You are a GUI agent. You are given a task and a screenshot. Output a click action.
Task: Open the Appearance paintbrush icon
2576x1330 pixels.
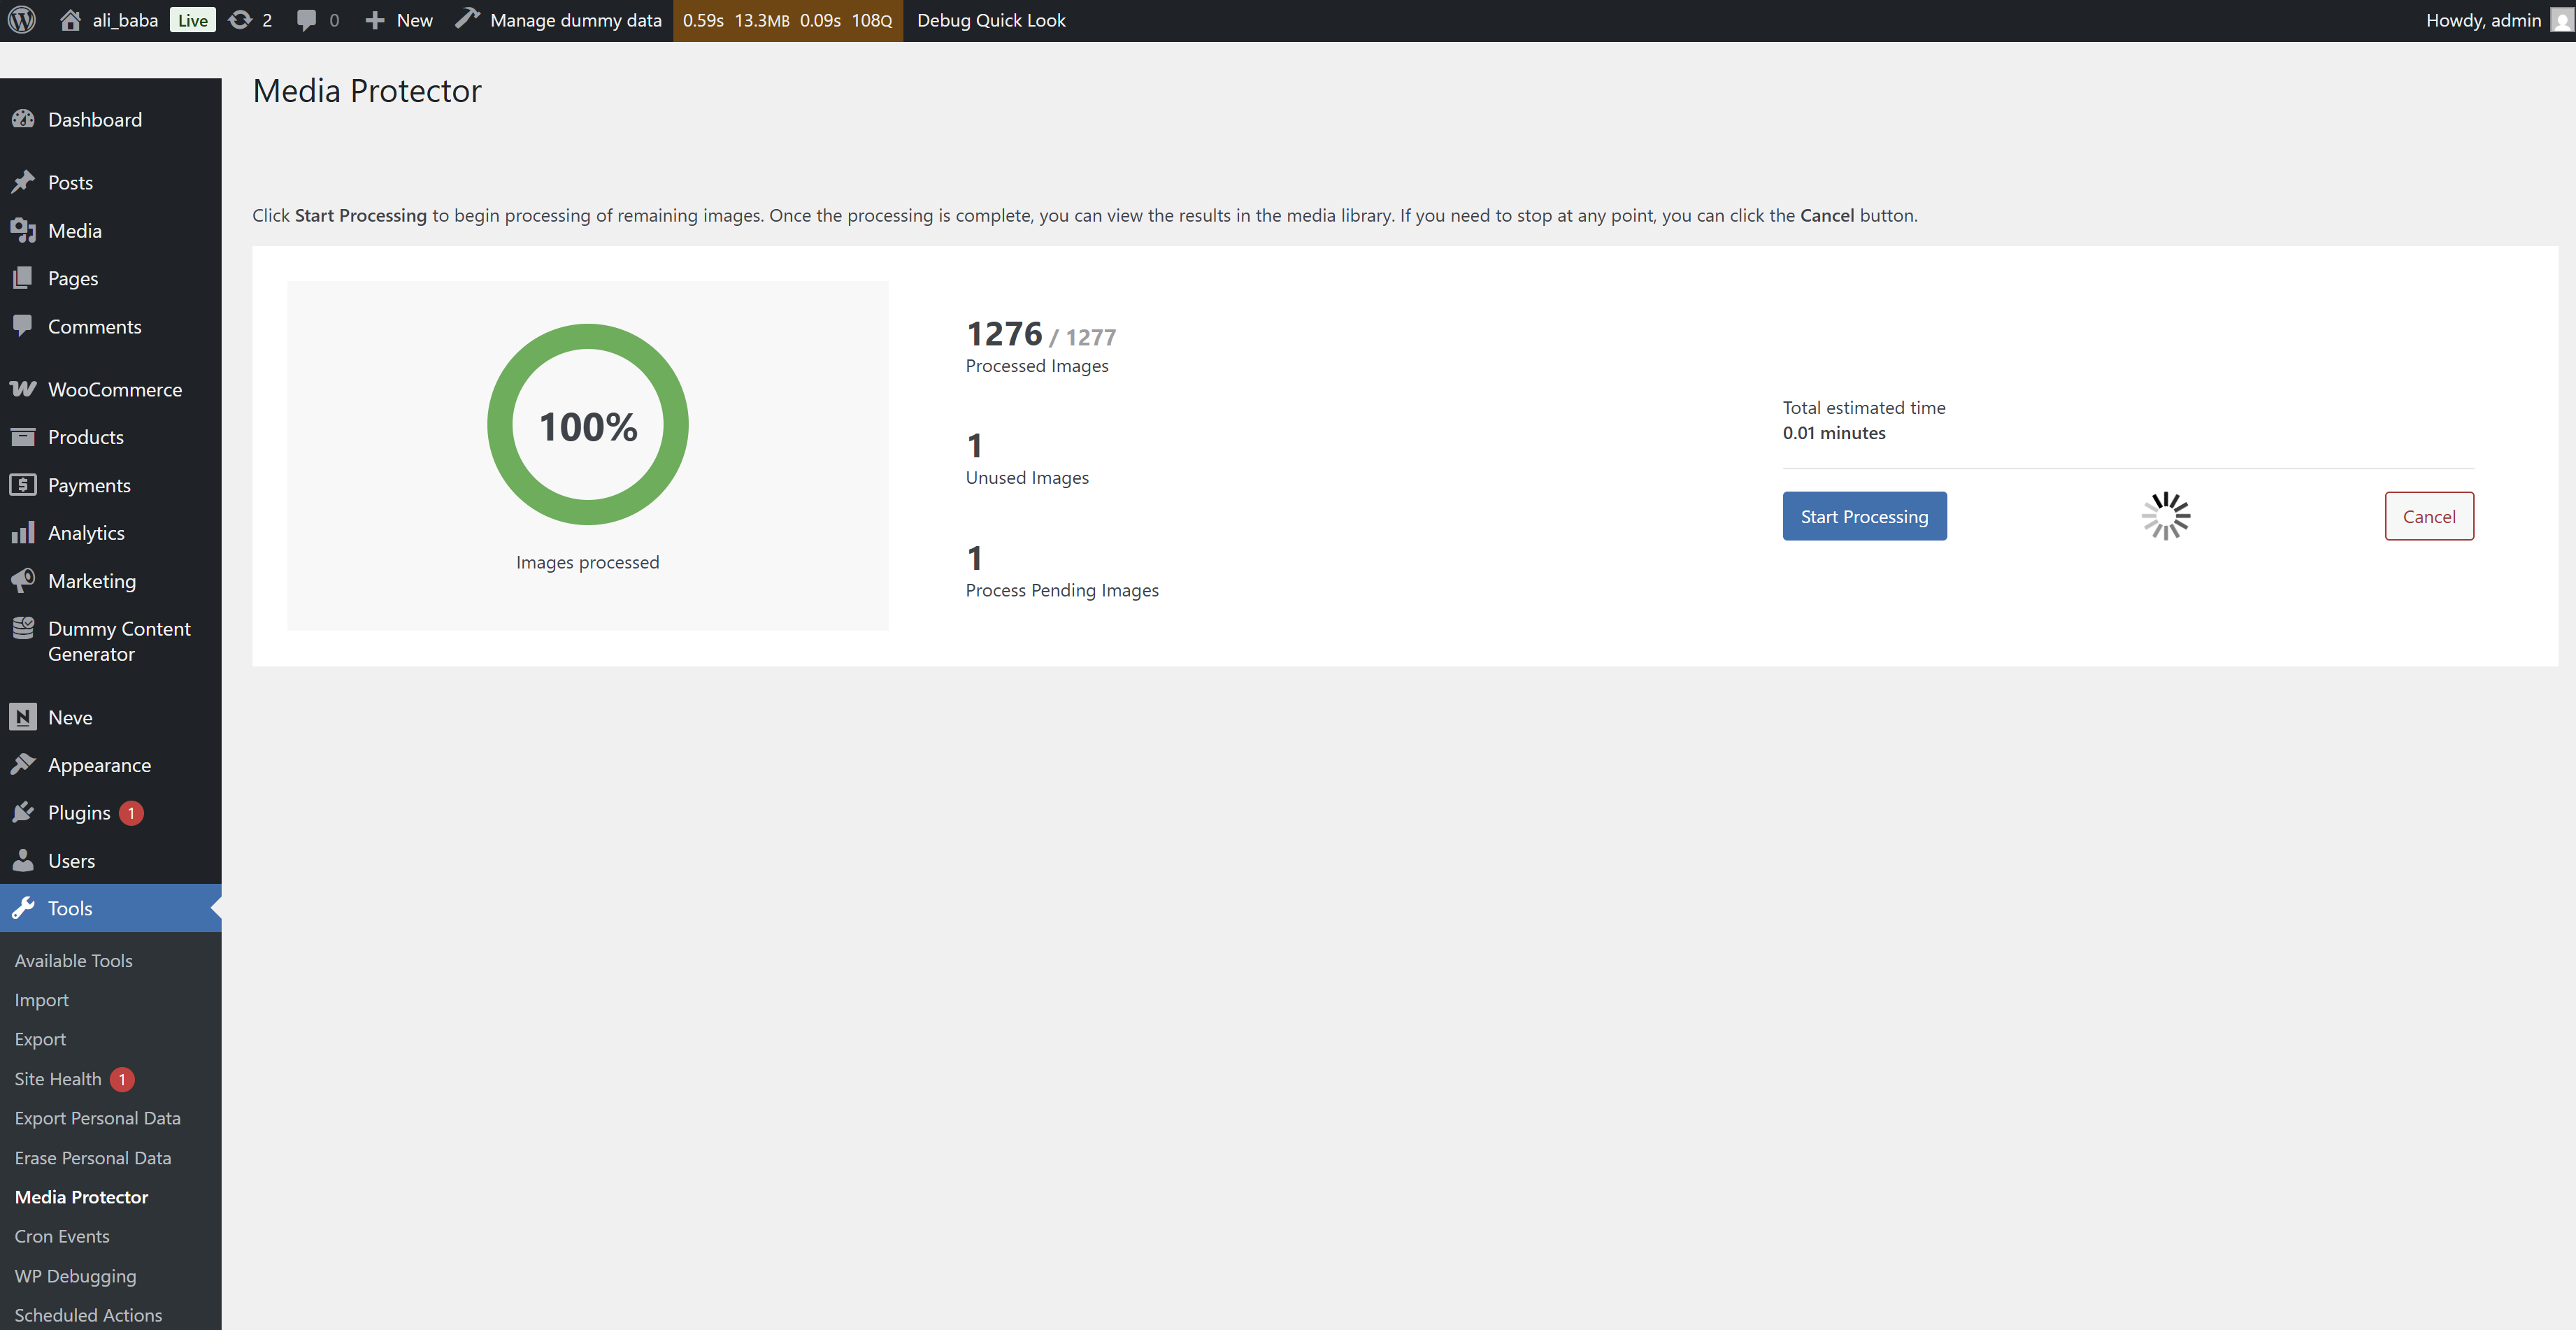[23, 765]
